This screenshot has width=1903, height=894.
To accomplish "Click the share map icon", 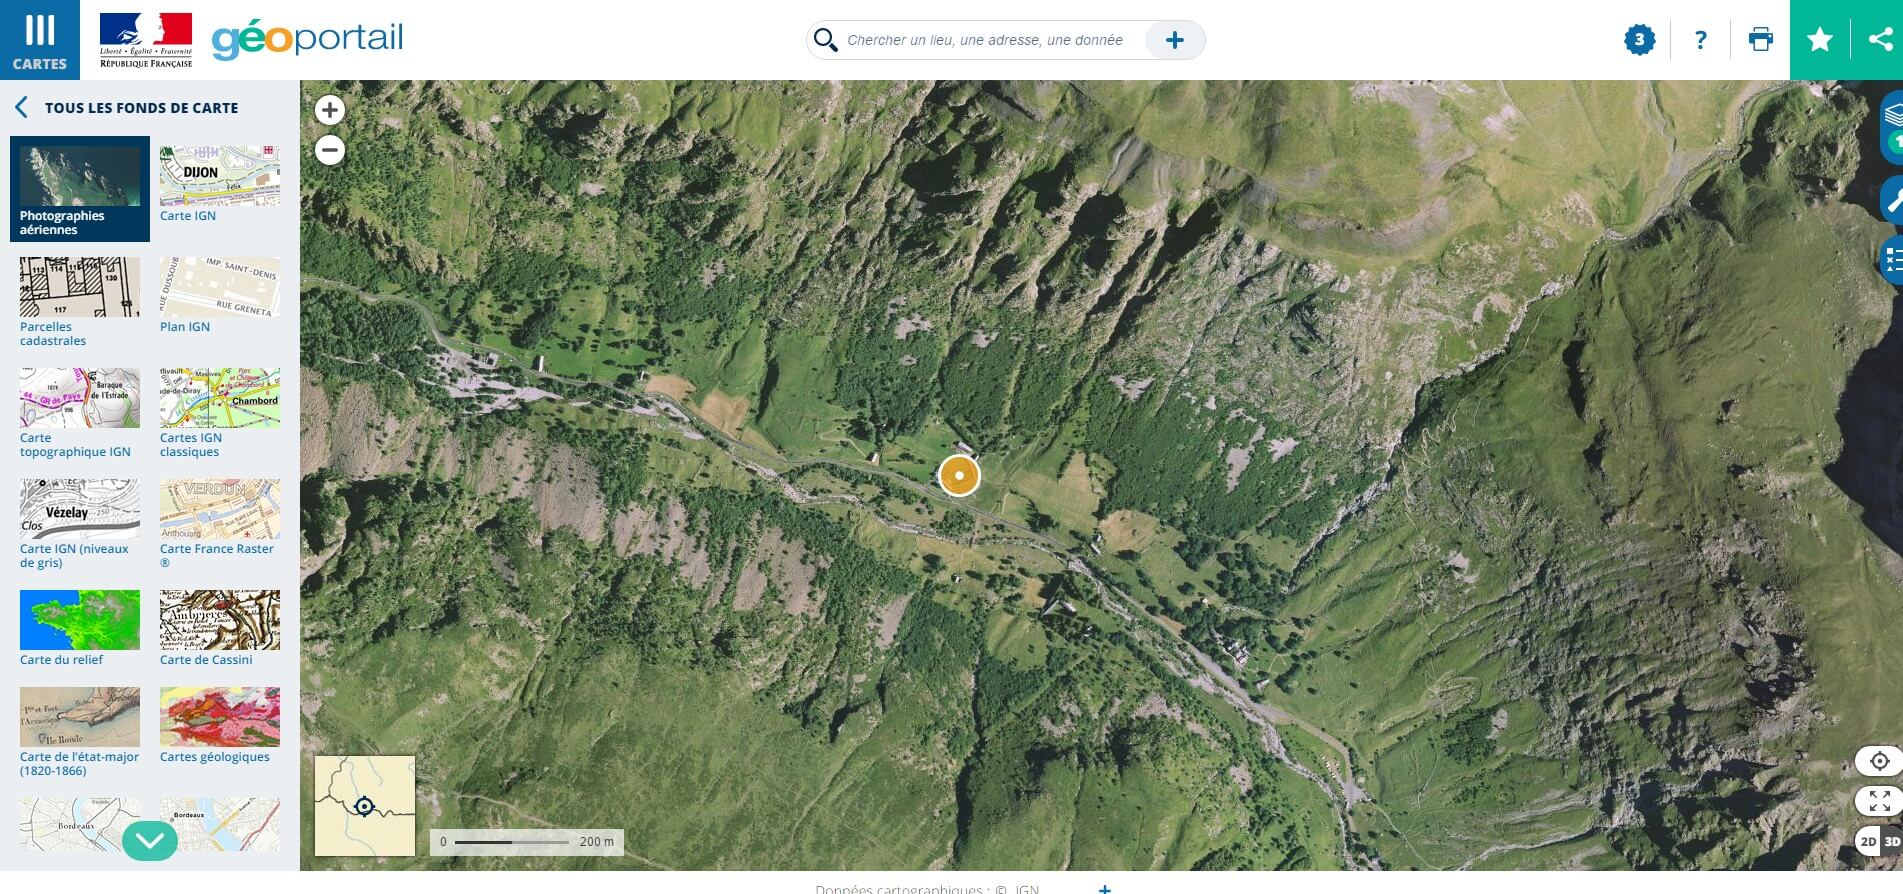I will point(1880,40).
